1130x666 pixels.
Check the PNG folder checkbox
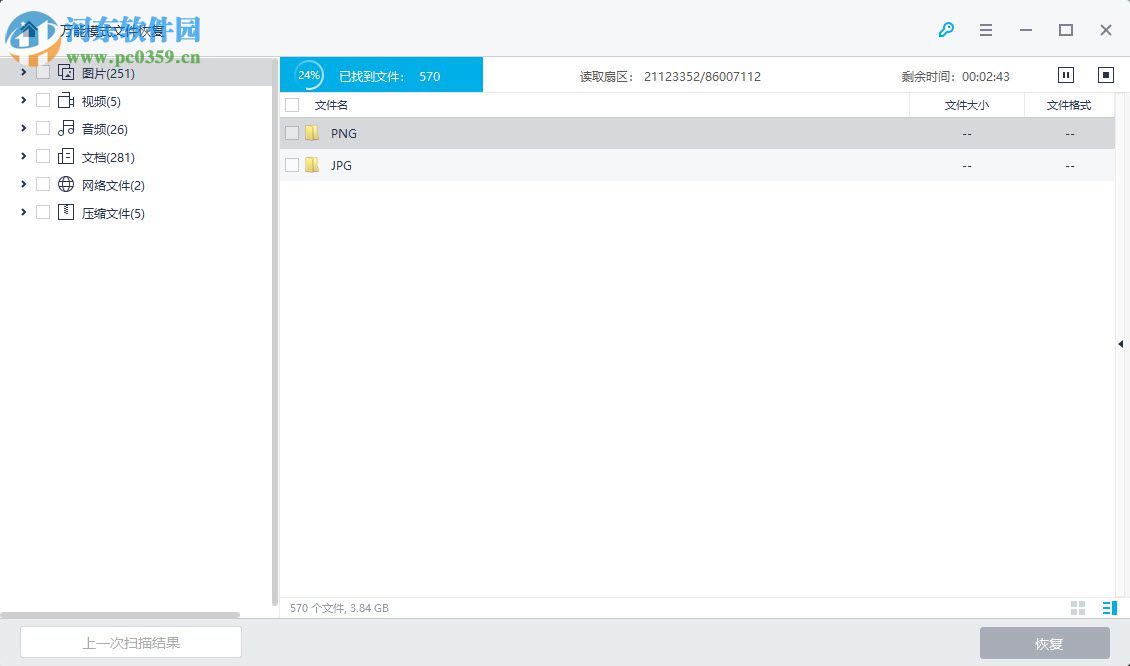tap(292, 133)
